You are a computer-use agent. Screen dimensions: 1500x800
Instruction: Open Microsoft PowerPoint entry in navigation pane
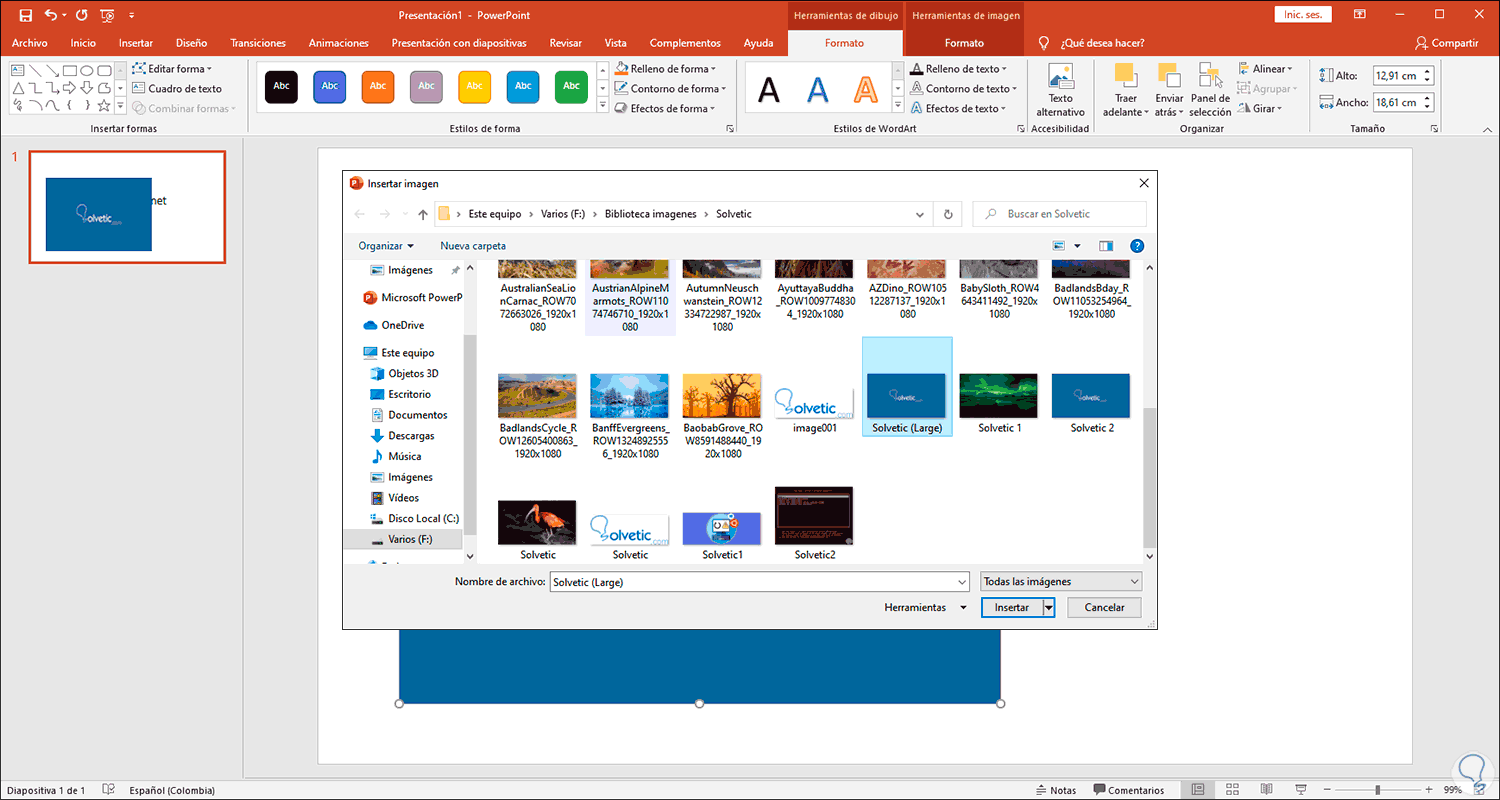point(412,297)
